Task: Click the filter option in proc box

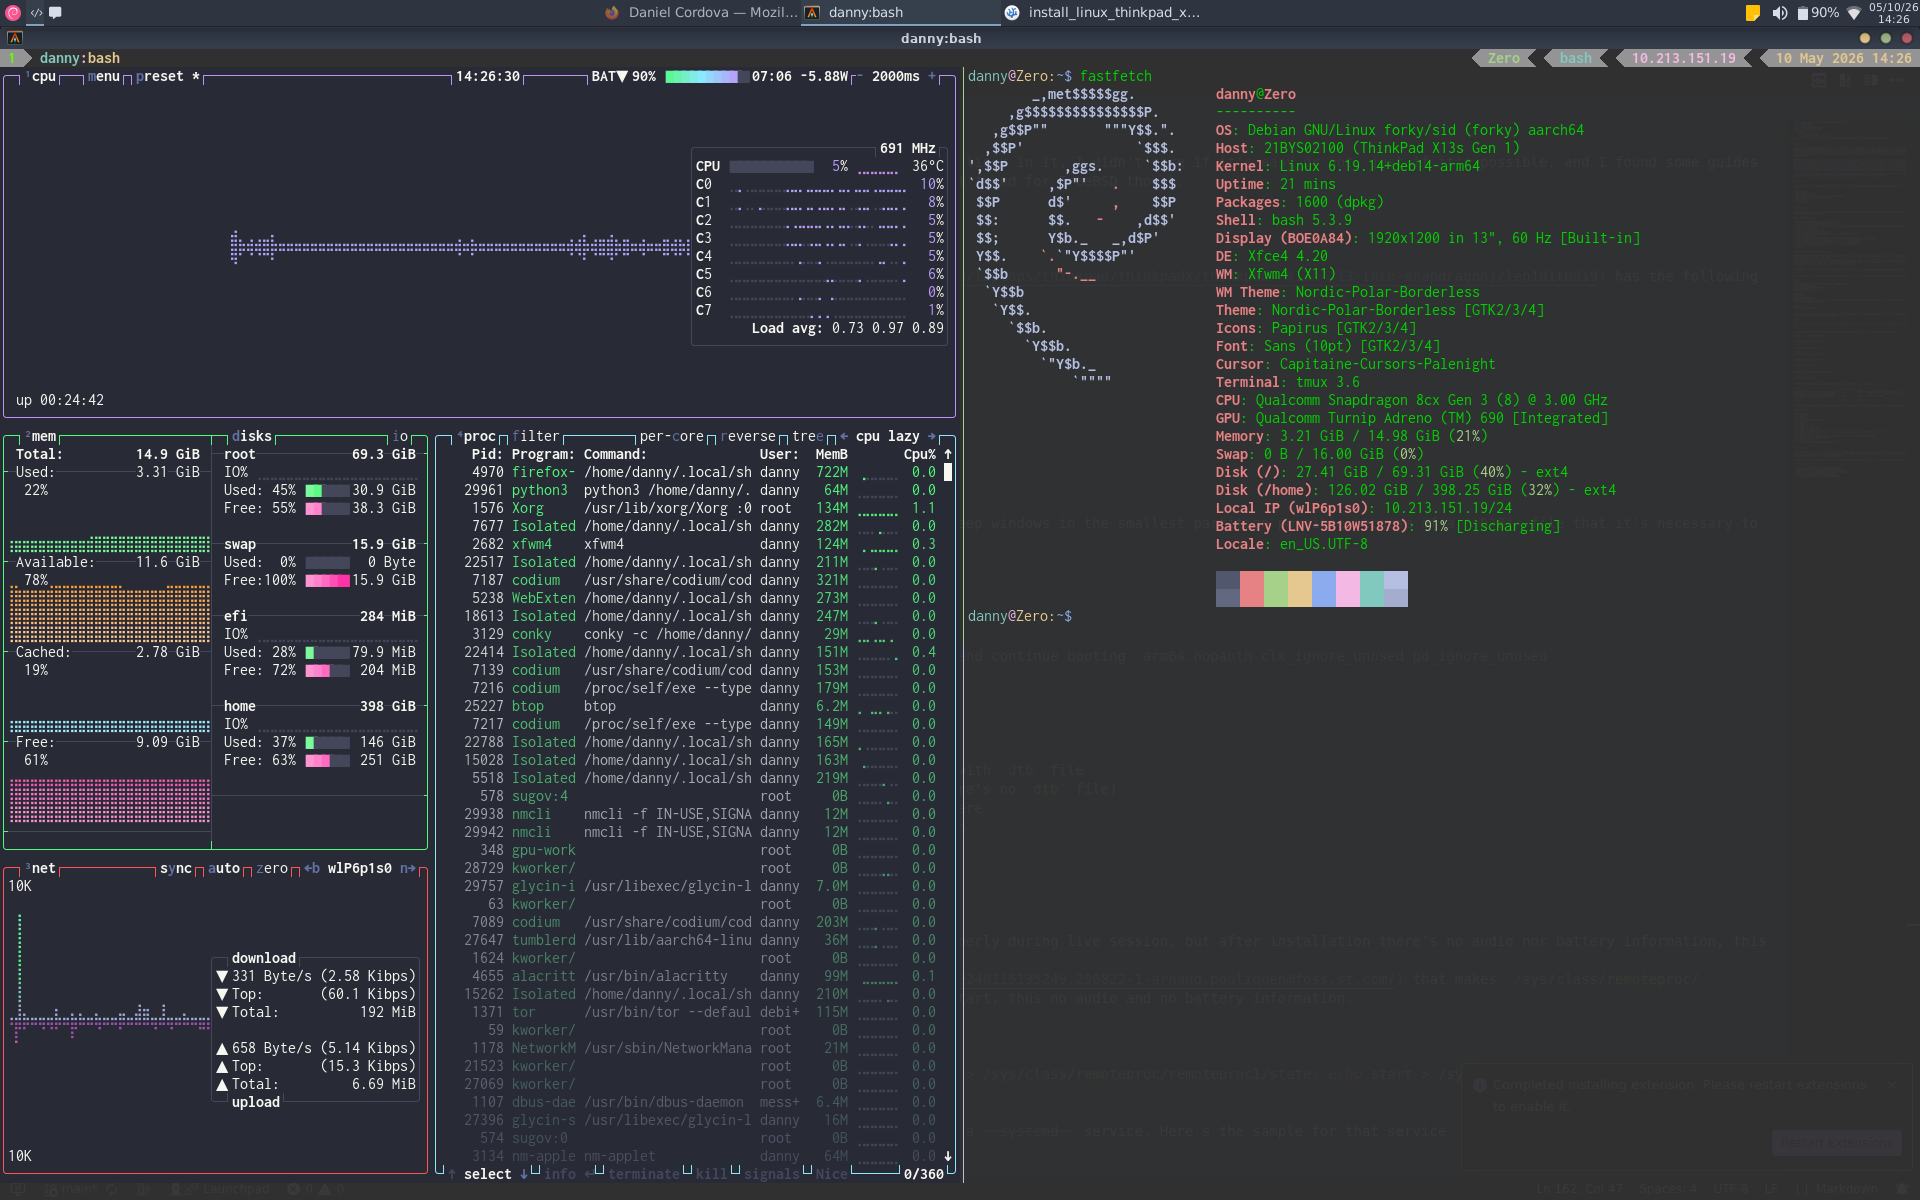Action: [536, 436]
